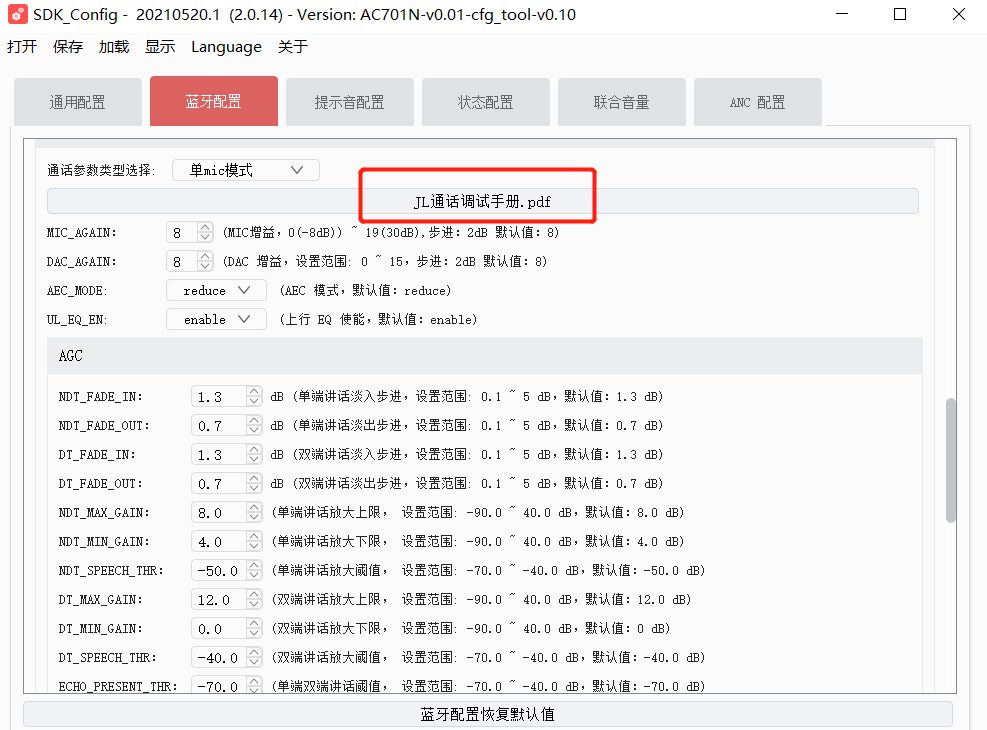Expand the UL_EQ_EN enable dropdown
The width and height of the screenshot is (987, 730).
point(217,319)
